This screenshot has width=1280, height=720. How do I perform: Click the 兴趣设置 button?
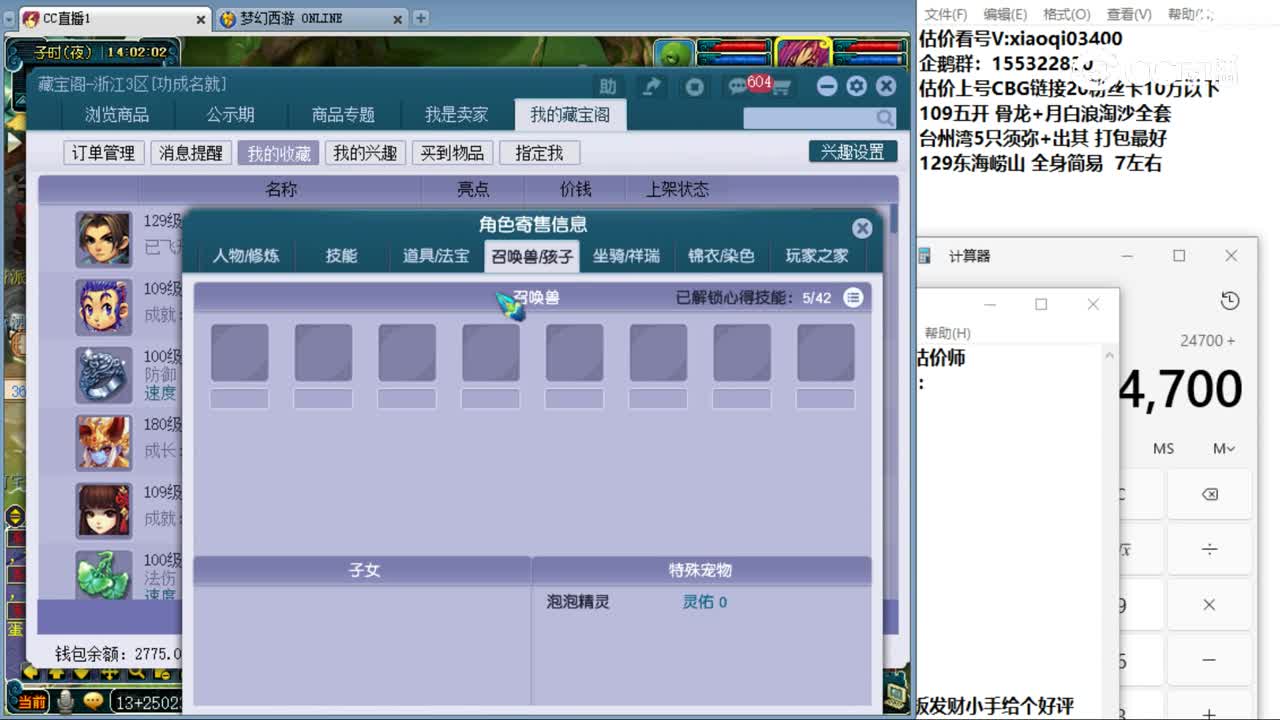[852, 151]
